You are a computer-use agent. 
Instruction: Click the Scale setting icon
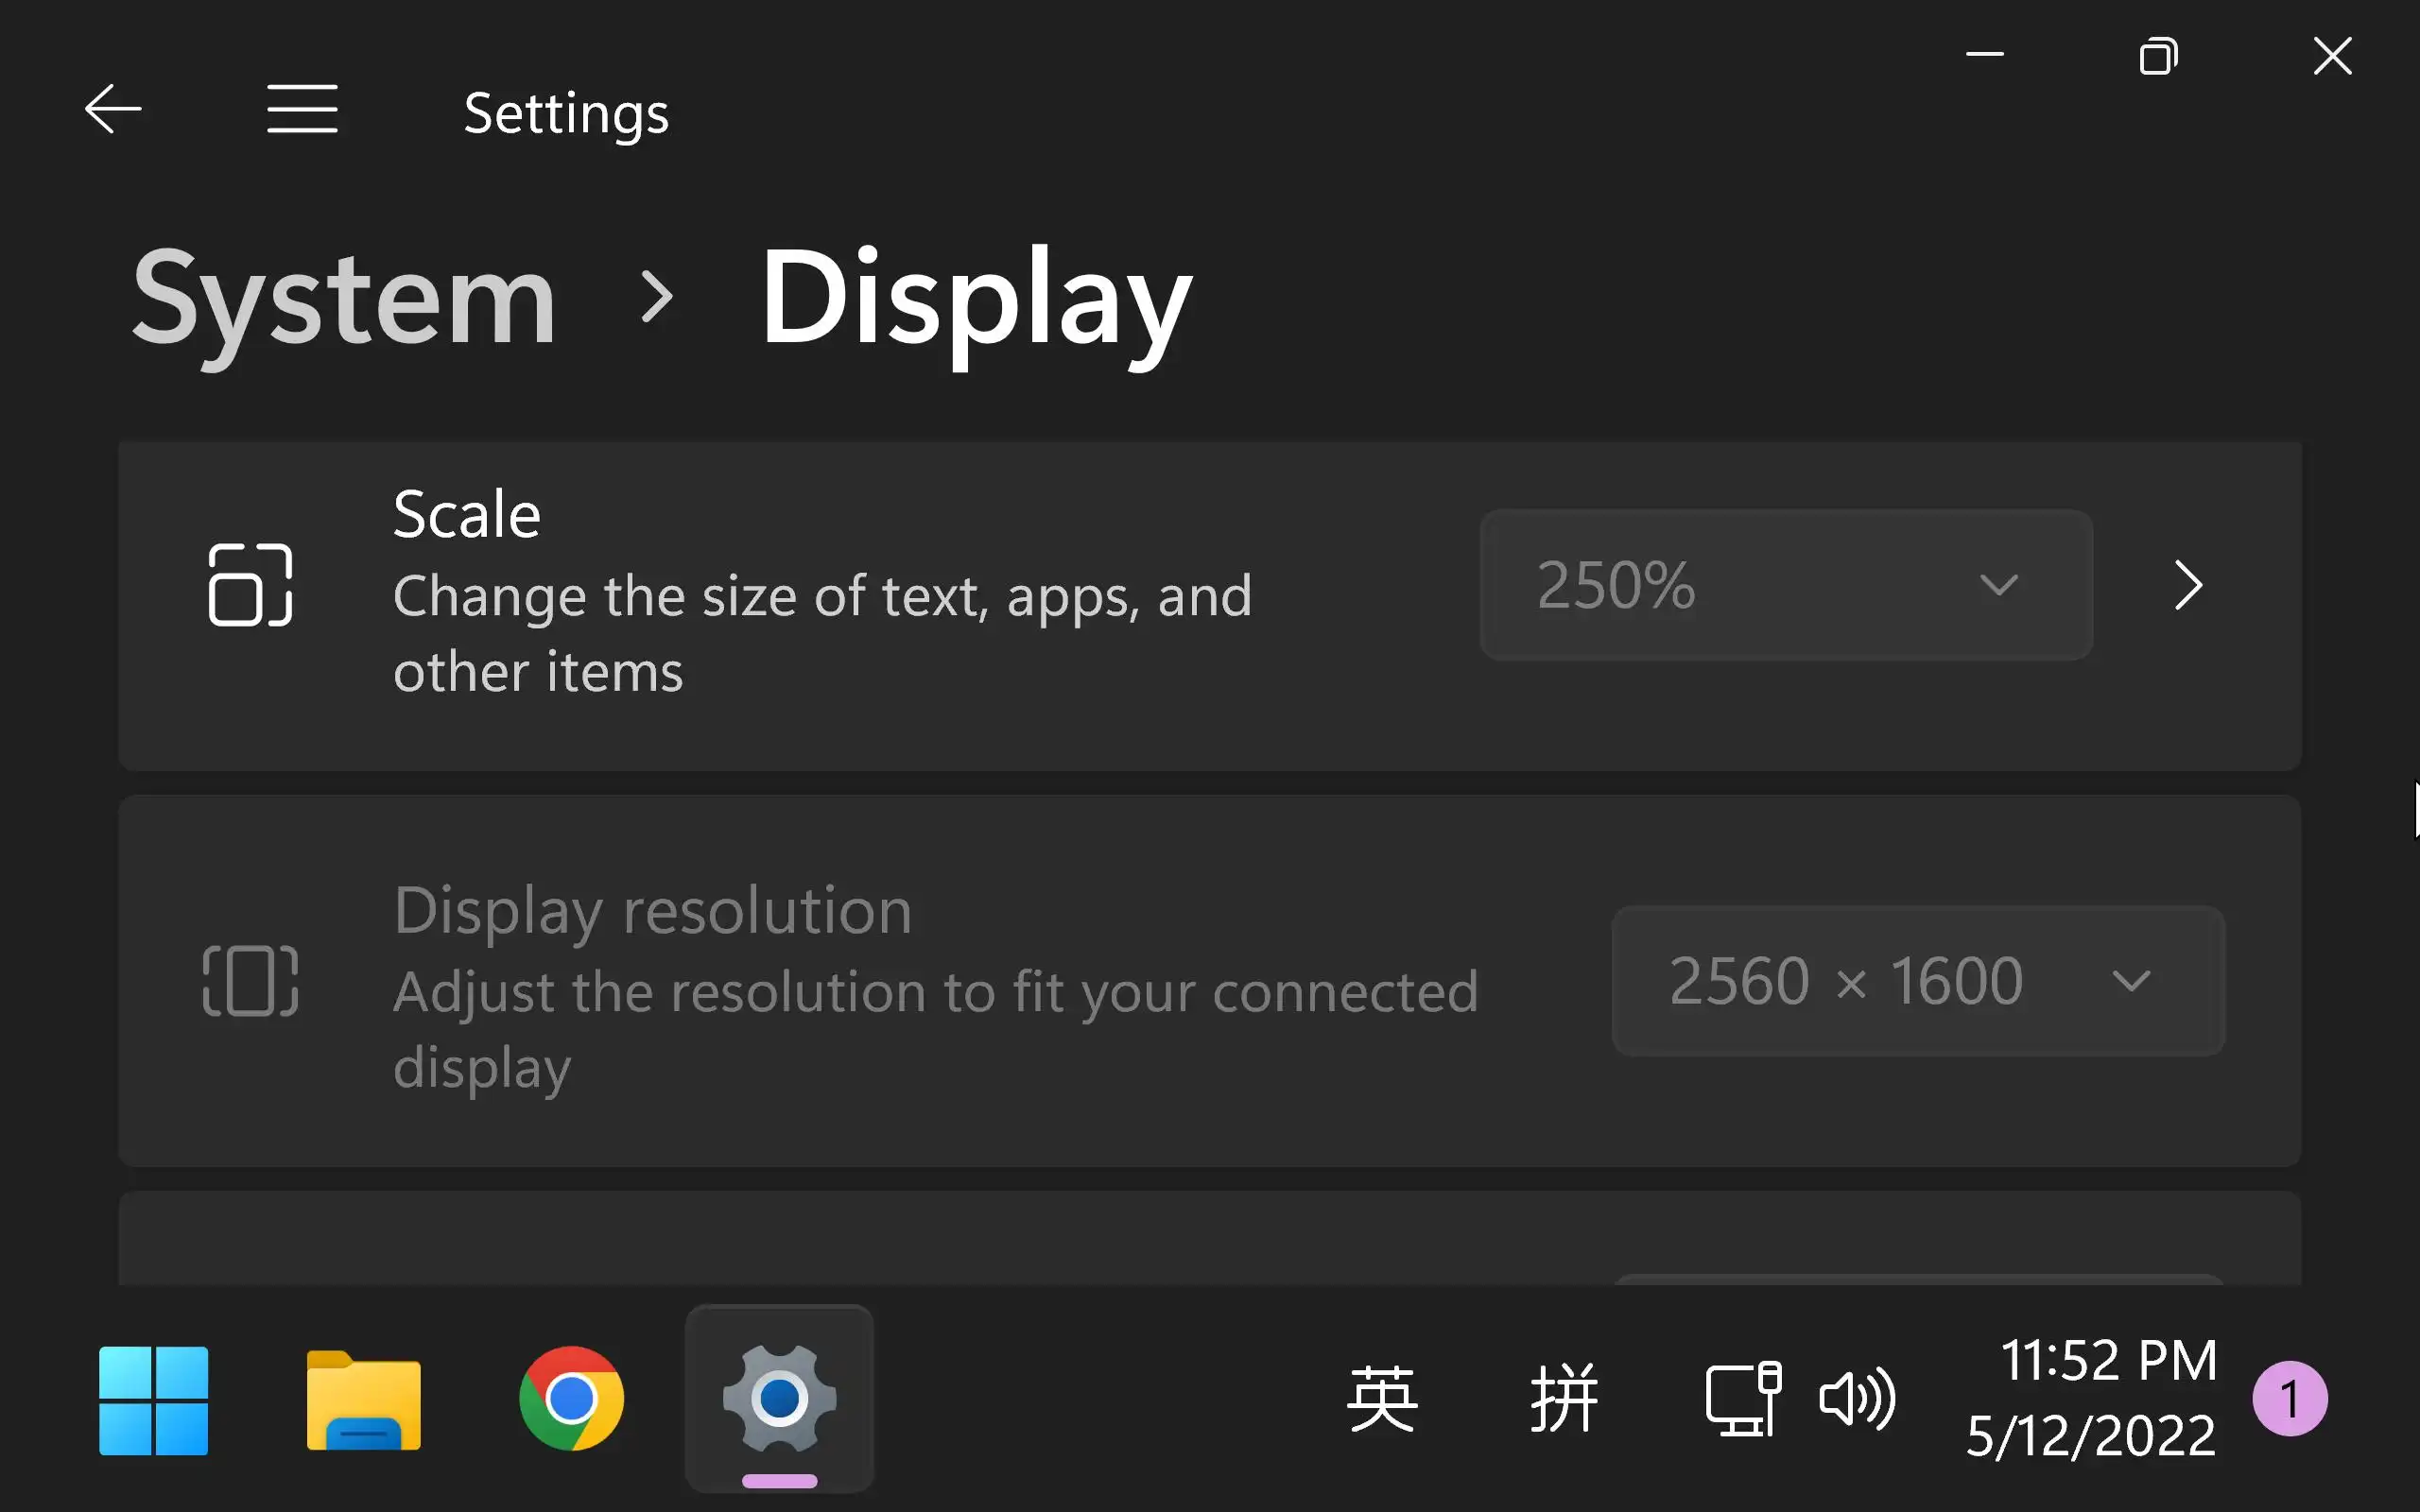coord(250,585)
